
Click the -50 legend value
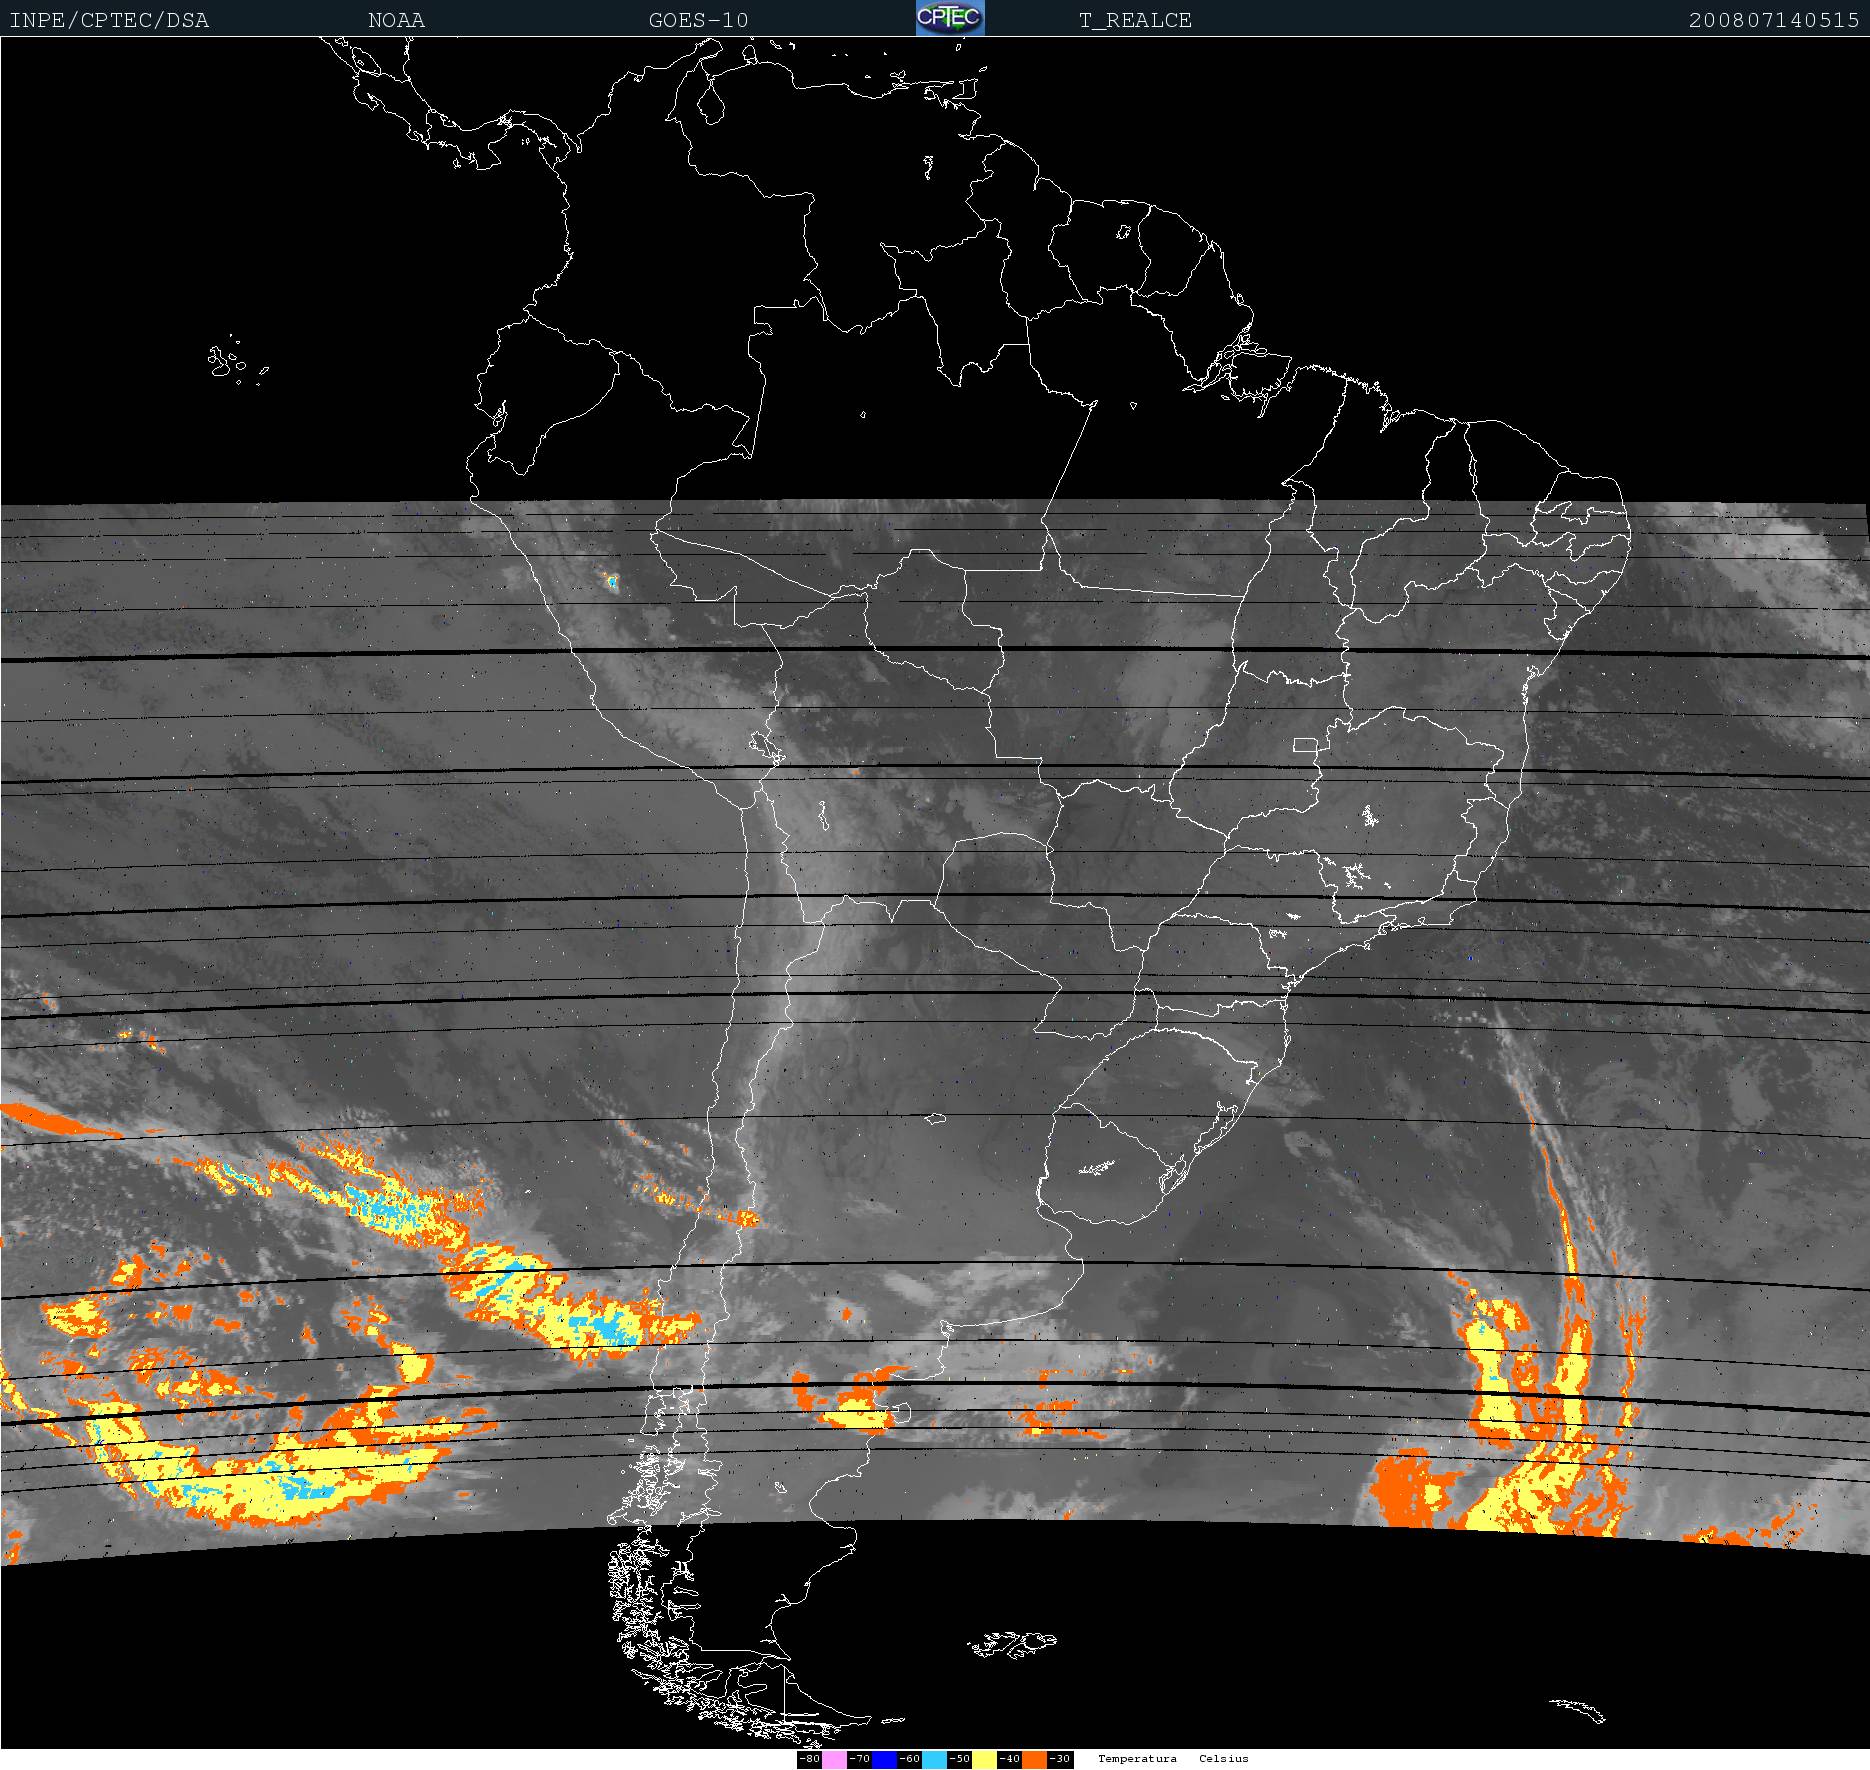(959, 1759)
